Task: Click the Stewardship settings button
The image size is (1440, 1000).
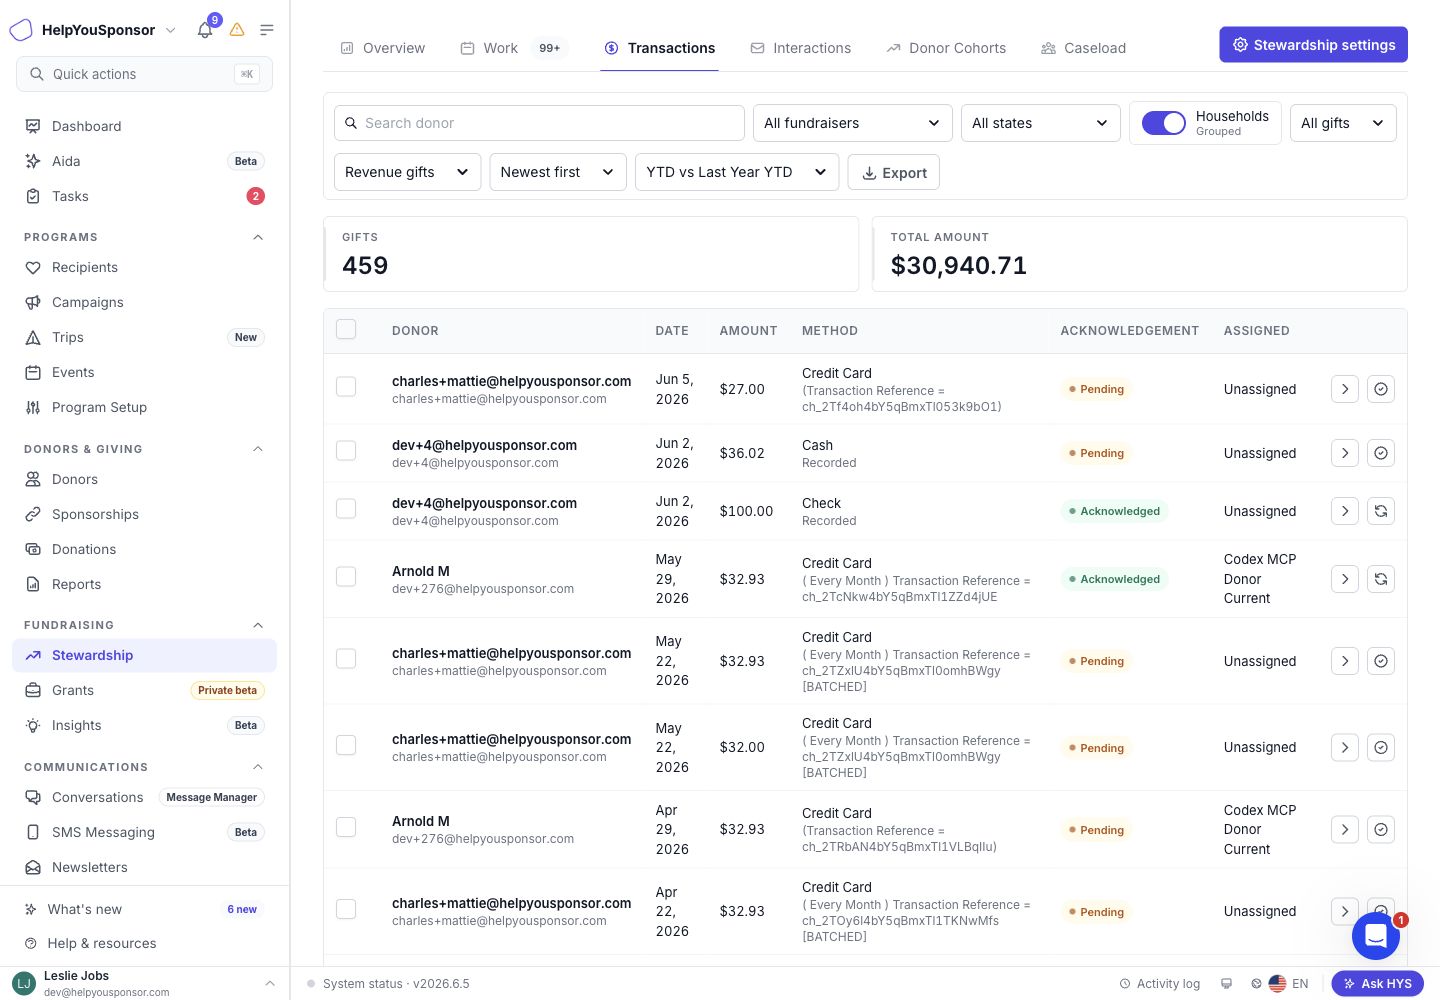Action: coord(1313,45)
